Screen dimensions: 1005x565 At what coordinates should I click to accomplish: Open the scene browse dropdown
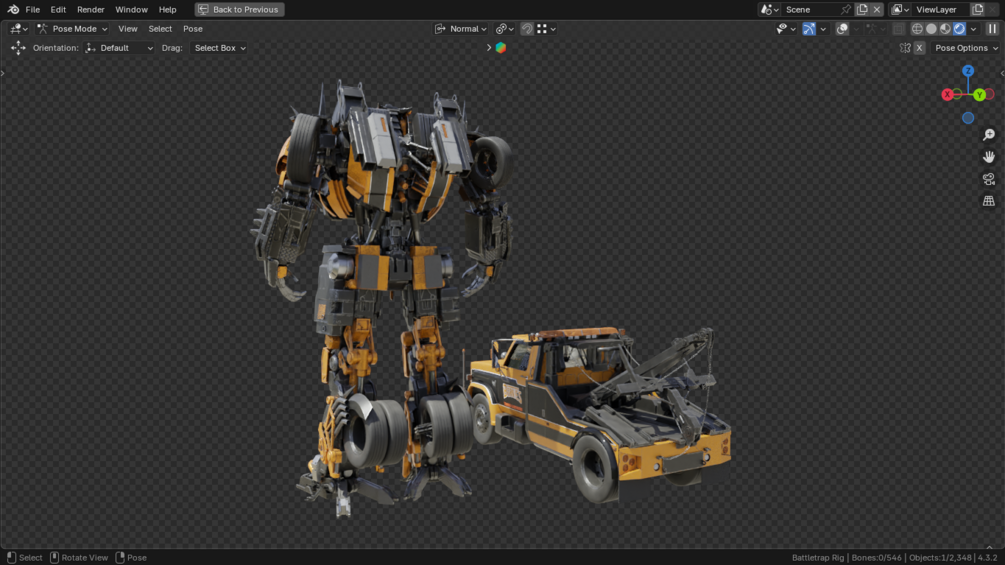click(x=769, y=10)
